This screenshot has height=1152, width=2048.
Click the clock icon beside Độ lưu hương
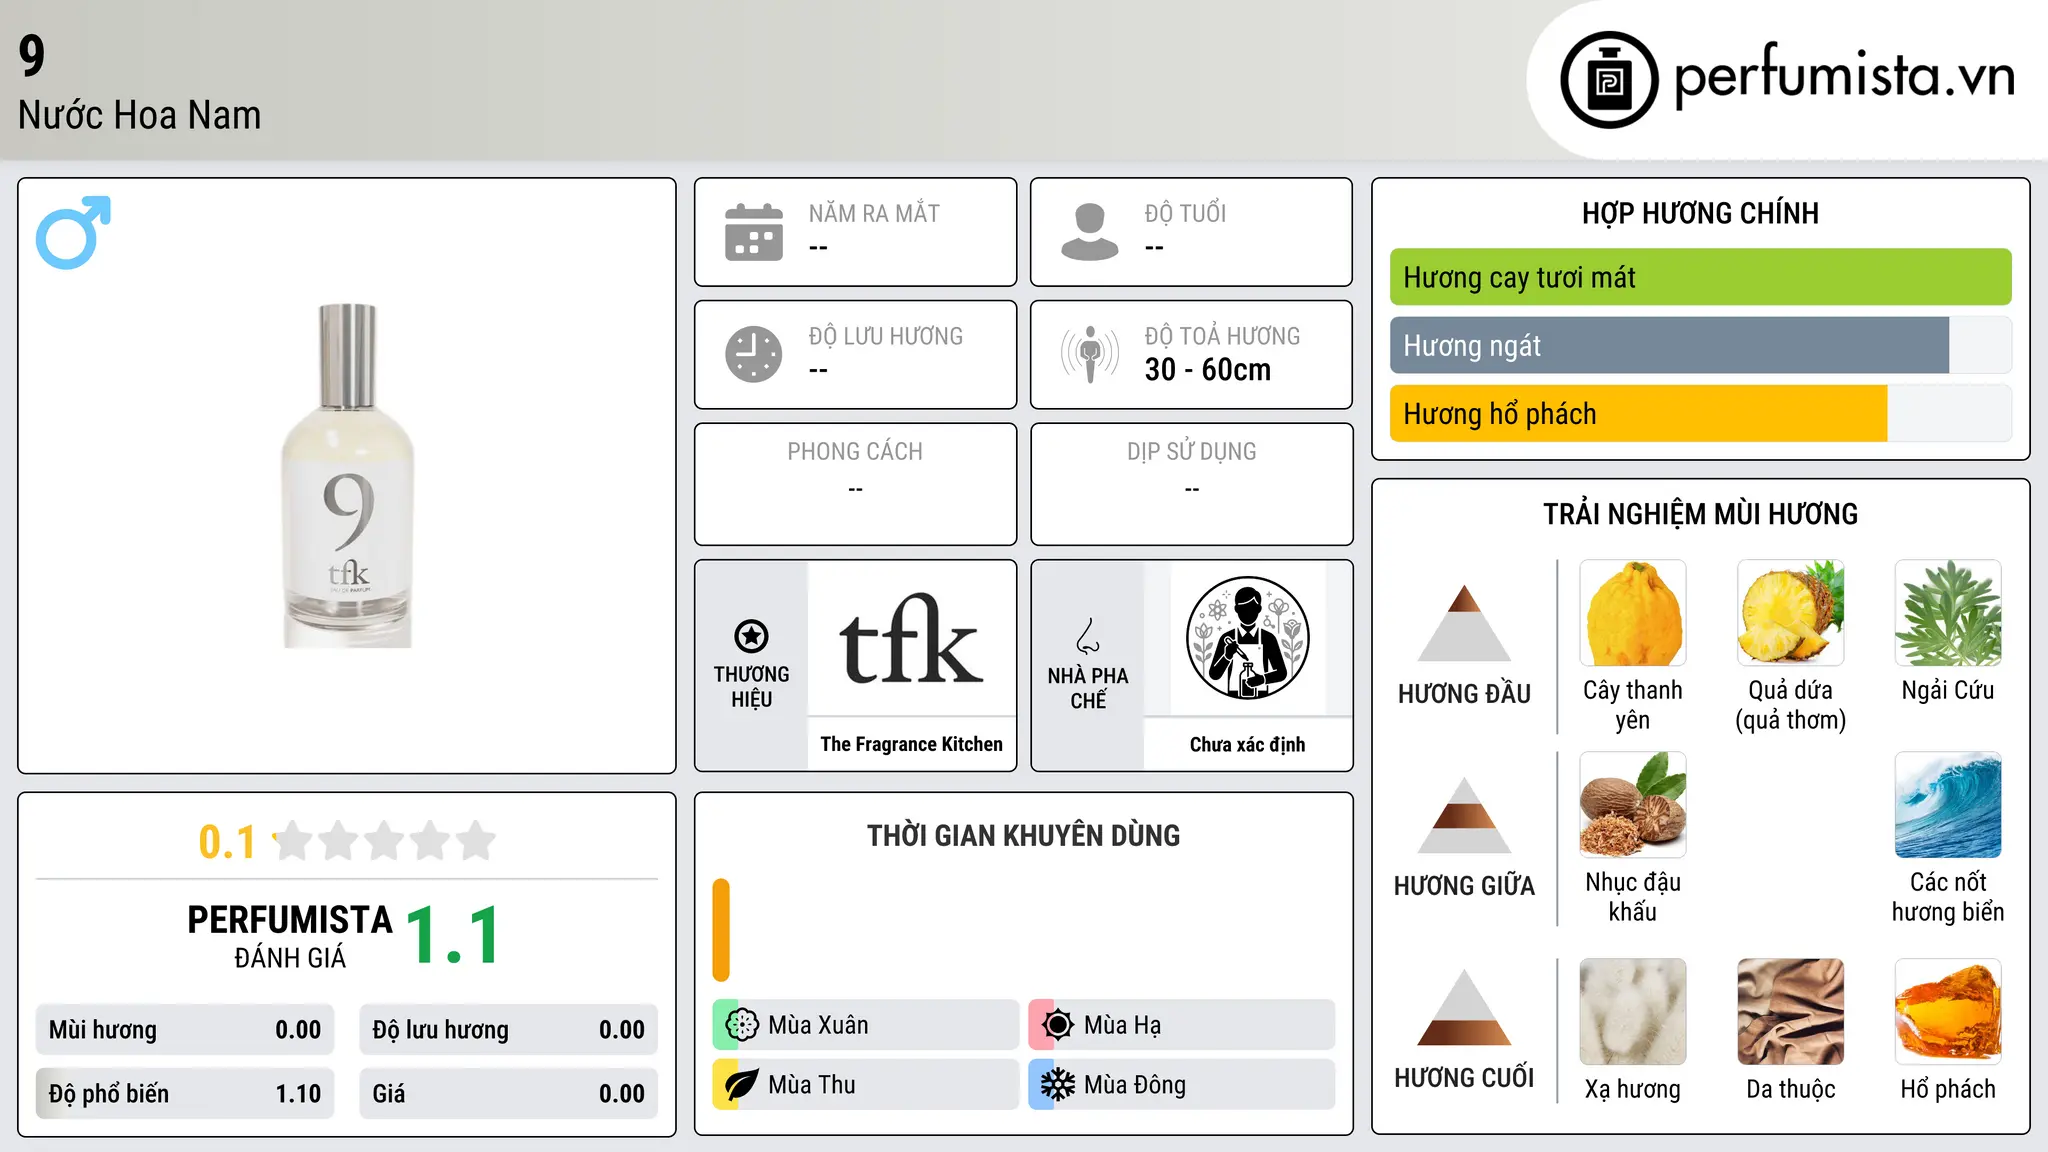coord(754,354)
